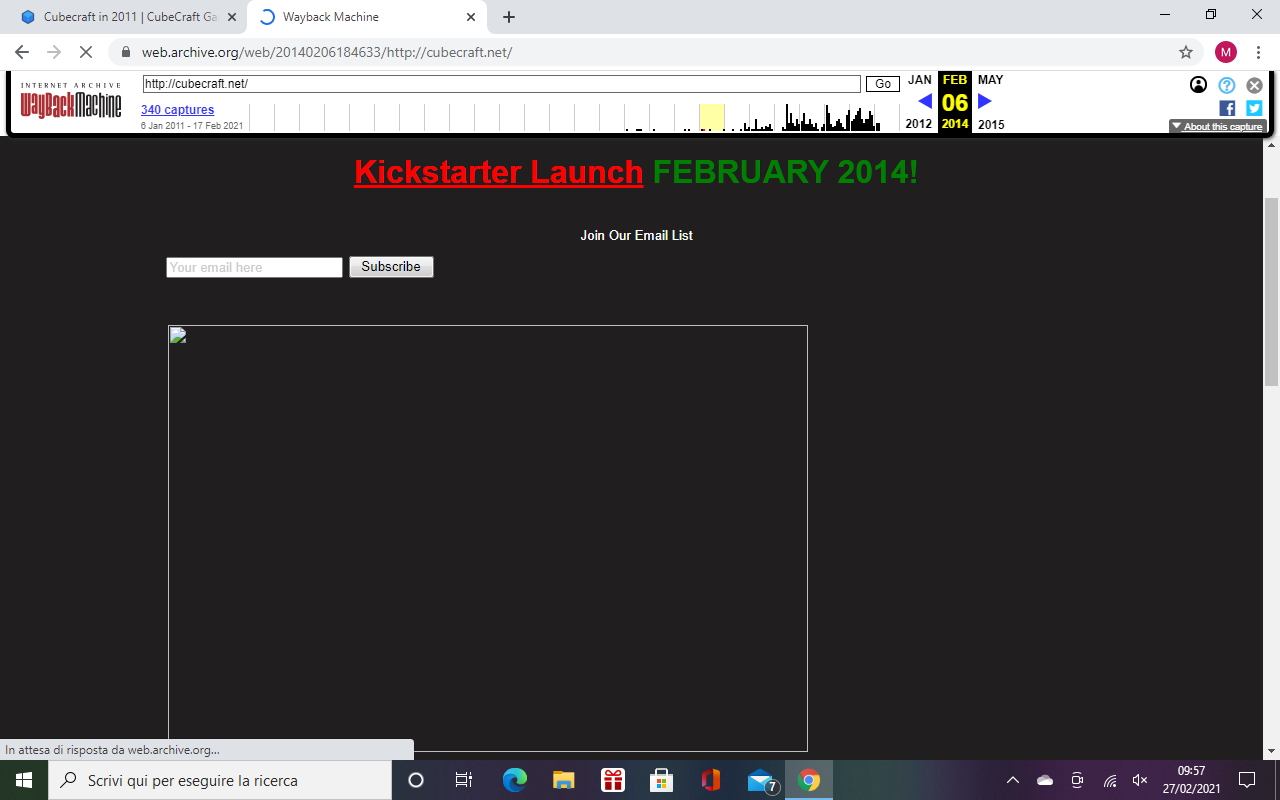Image resolution: width=1280 pixels, height=800 pixels.
Task: Jump to JAN 2012 capture
Action: pyautogui.click(x=919, y=102)
